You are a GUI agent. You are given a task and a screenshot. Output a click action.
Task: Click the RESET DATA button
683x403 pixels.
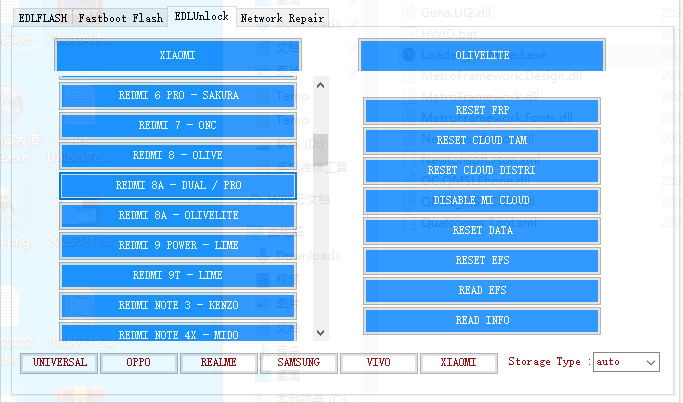click(482, 231)
